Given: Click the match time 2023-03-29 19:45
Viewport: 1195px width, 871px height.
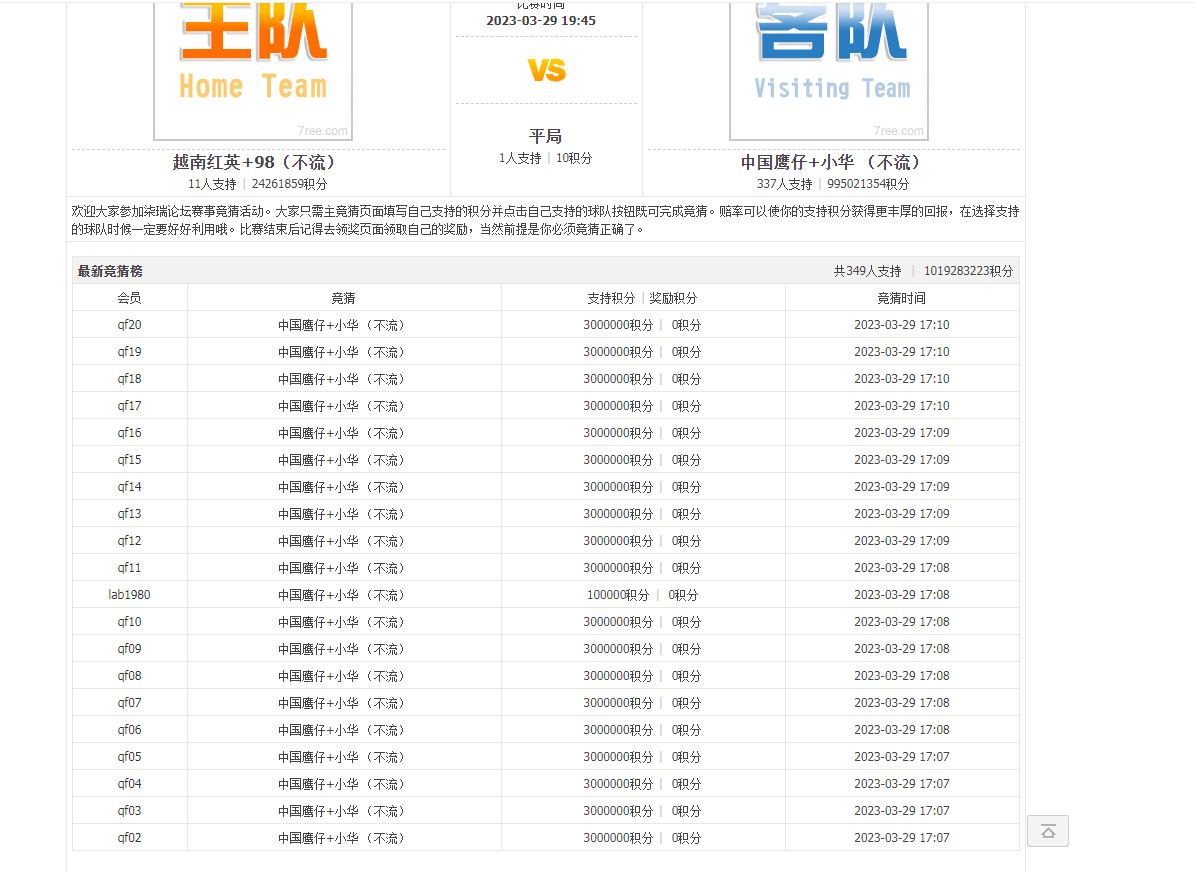Looking at the screenshot, I should (x=541, y=21).
